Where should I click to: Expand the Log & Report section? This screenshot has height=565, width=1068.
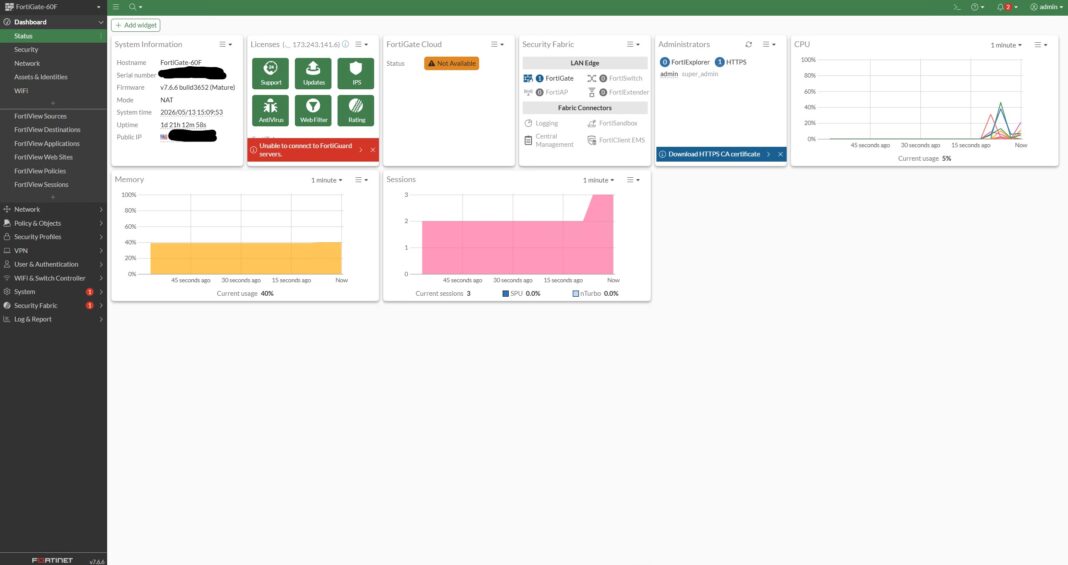(53, 319)
